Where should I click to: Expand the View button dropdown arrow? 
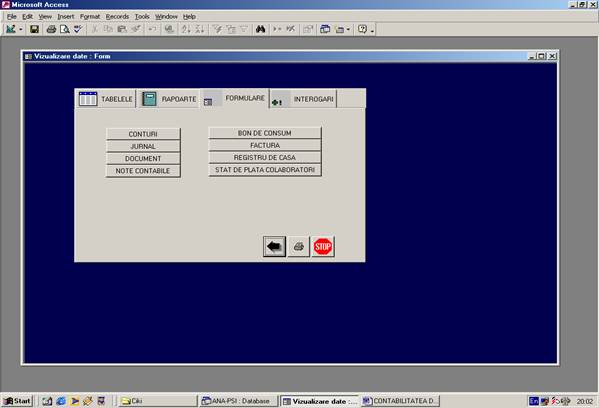click(x=21, y=29)
